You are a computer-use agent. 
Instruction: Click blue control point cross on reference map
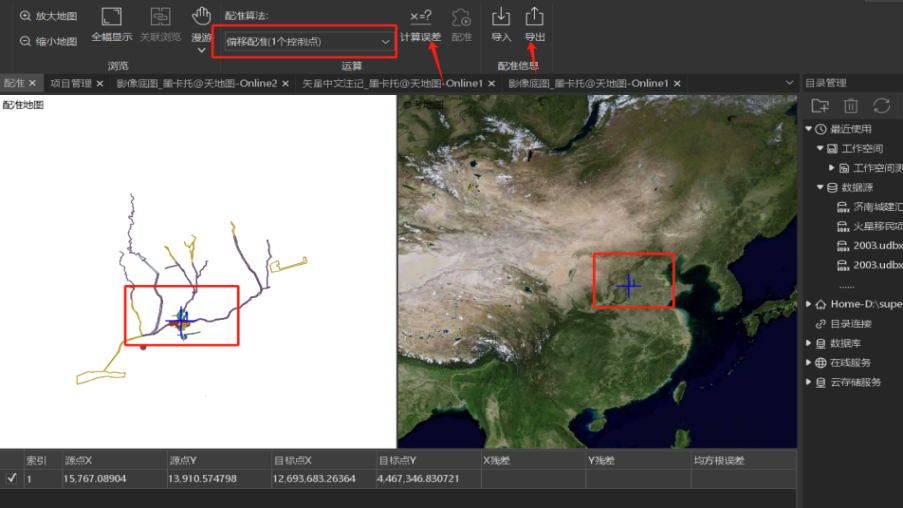628,286
